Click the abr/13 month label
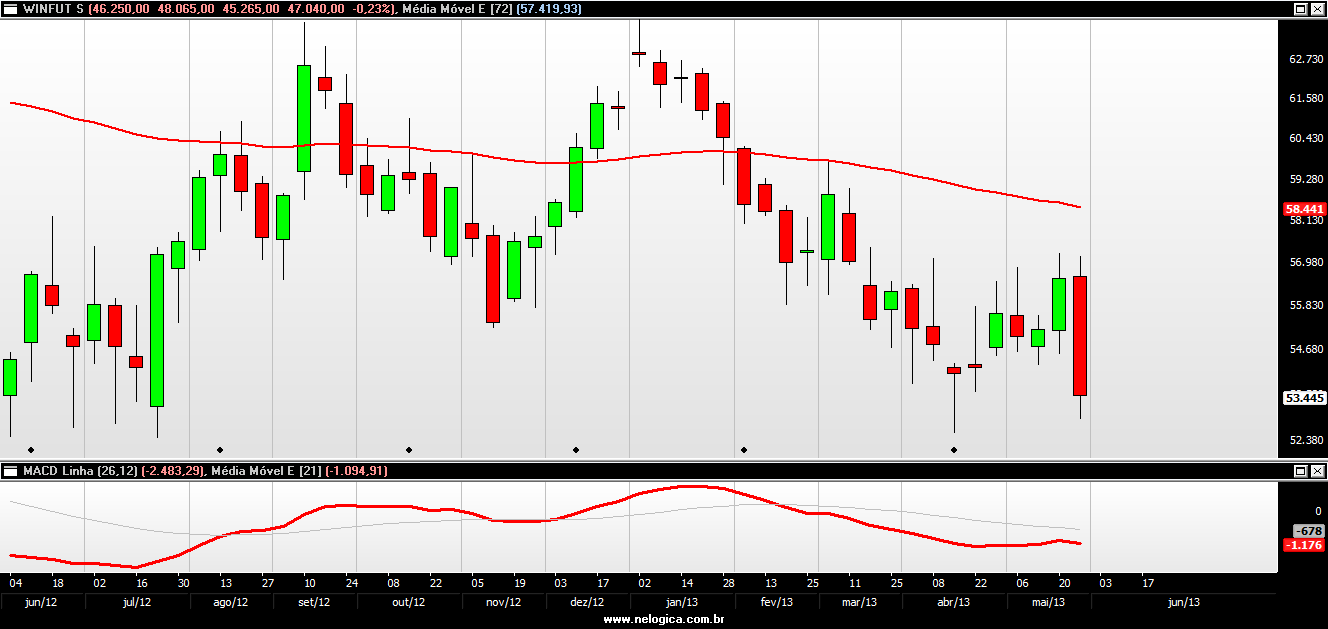 point(953,602)
